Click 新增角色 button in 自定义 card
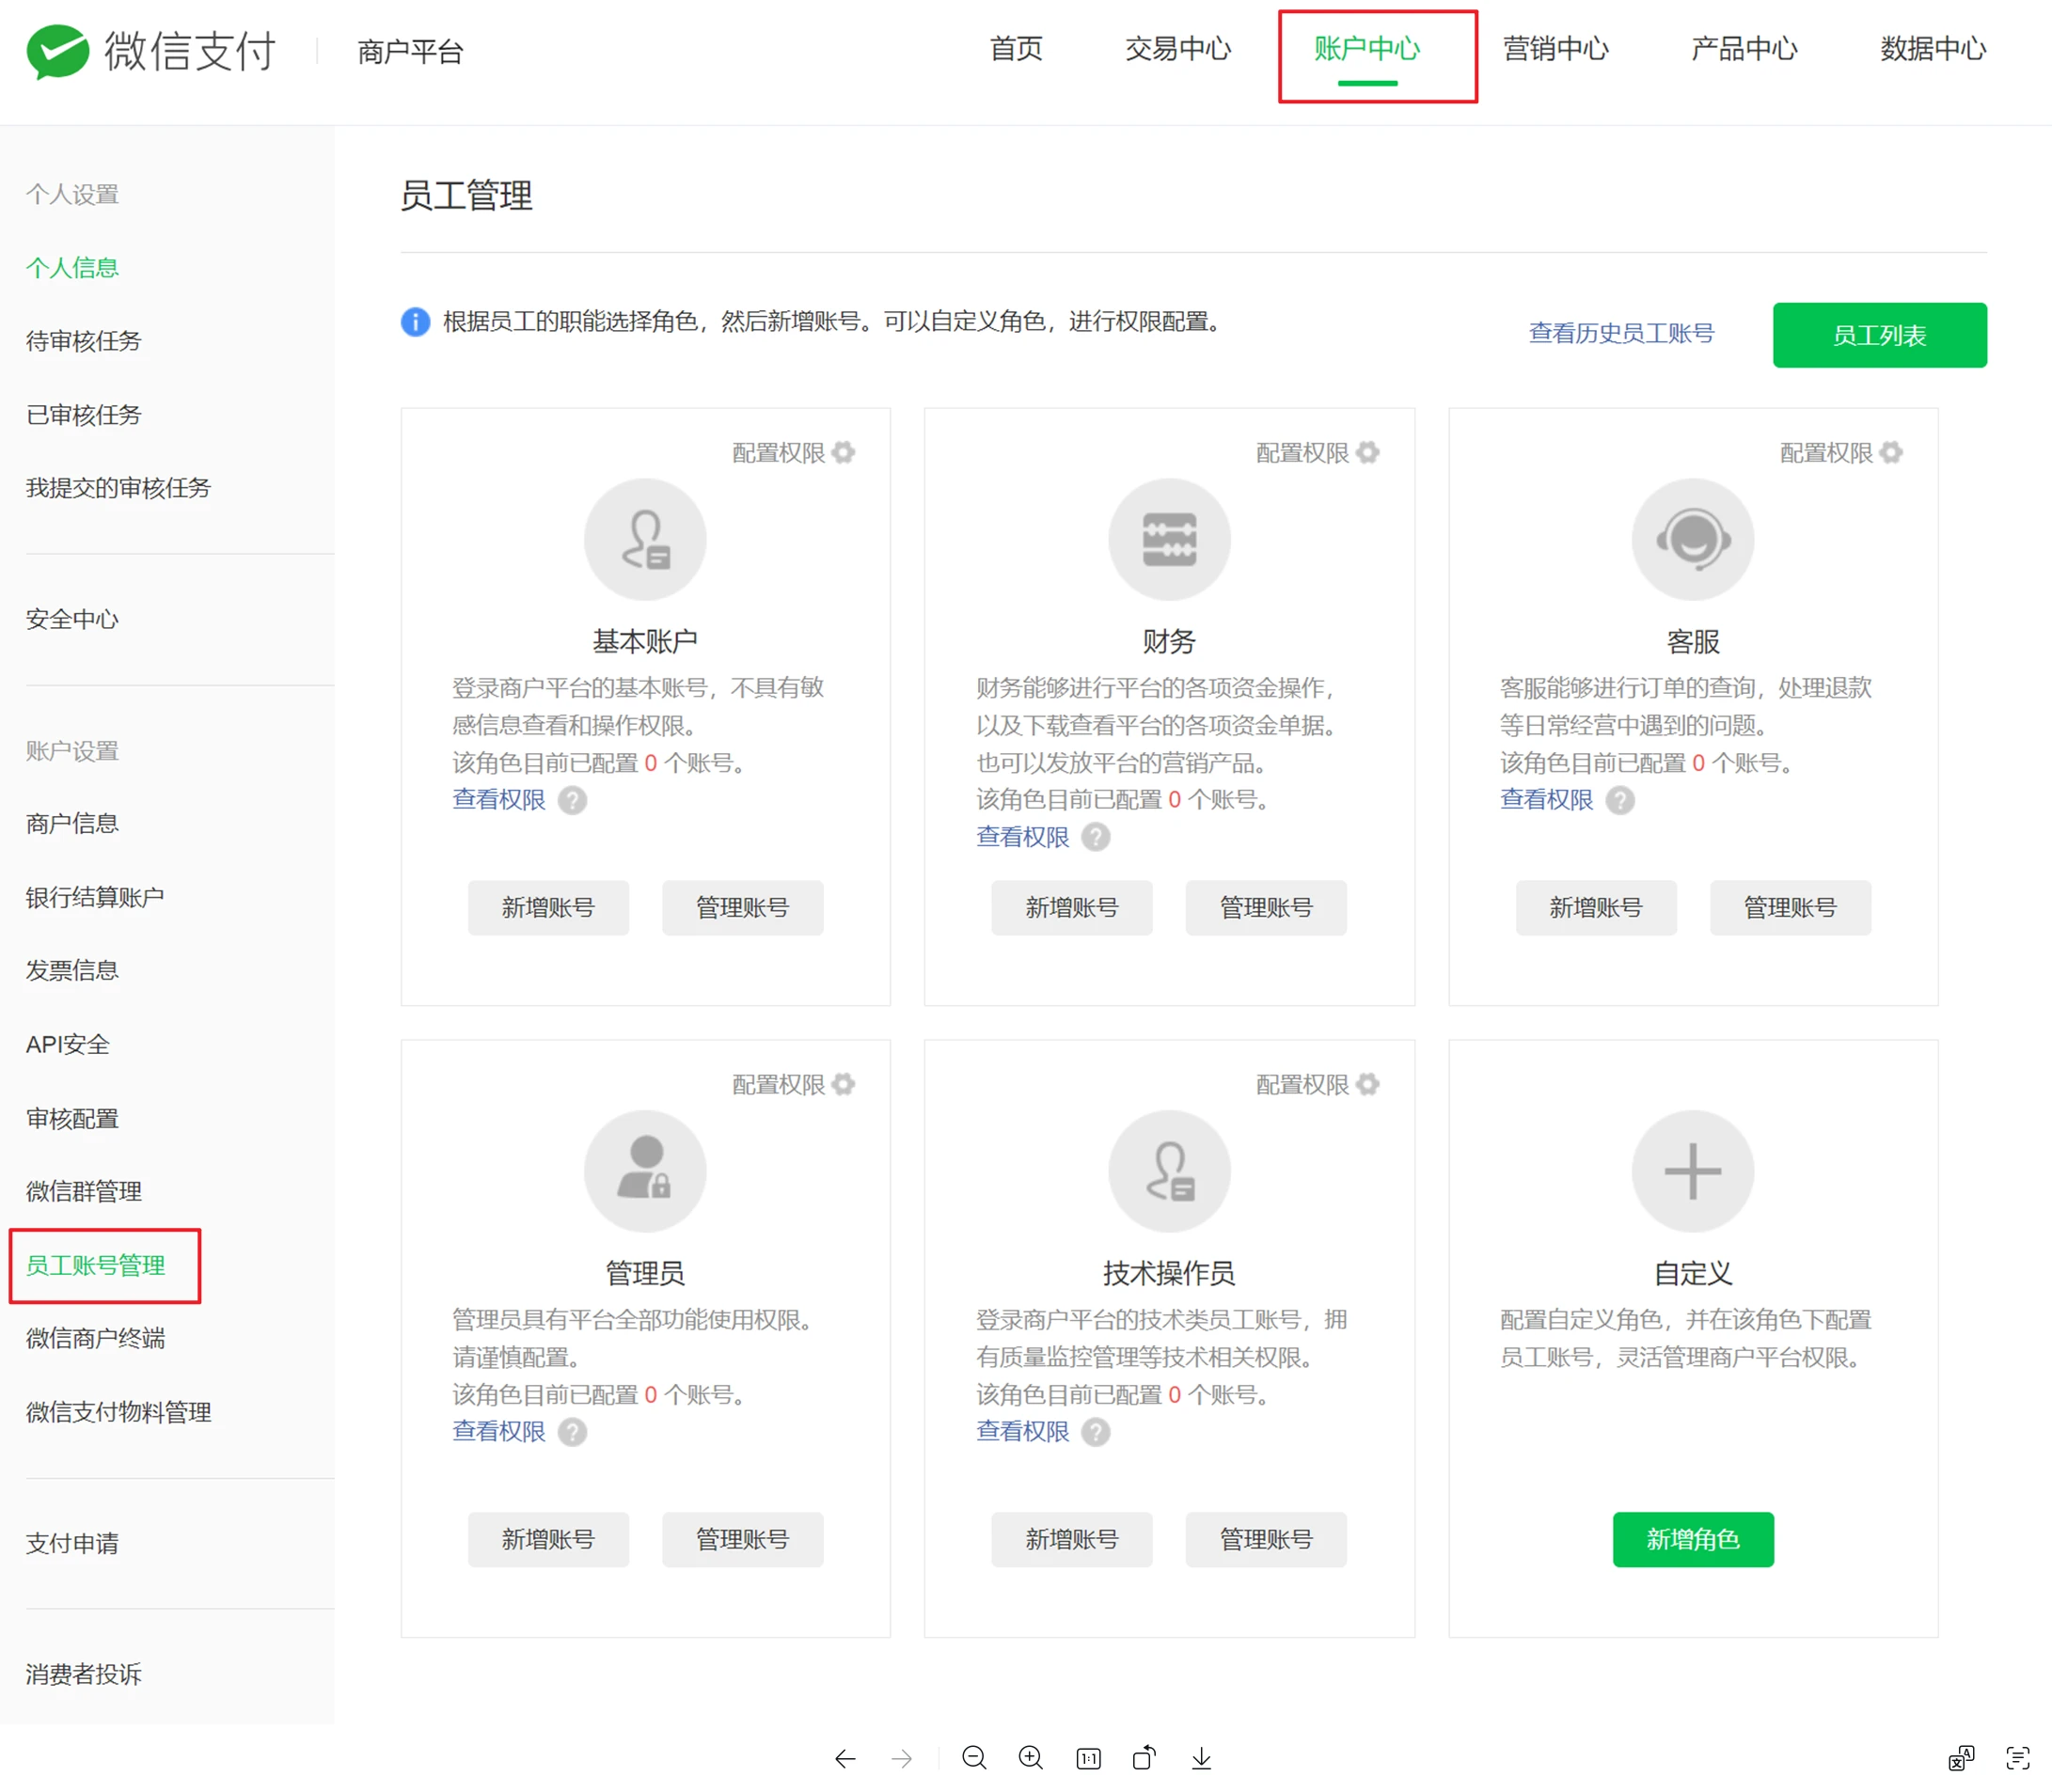 (1693, 1540)
